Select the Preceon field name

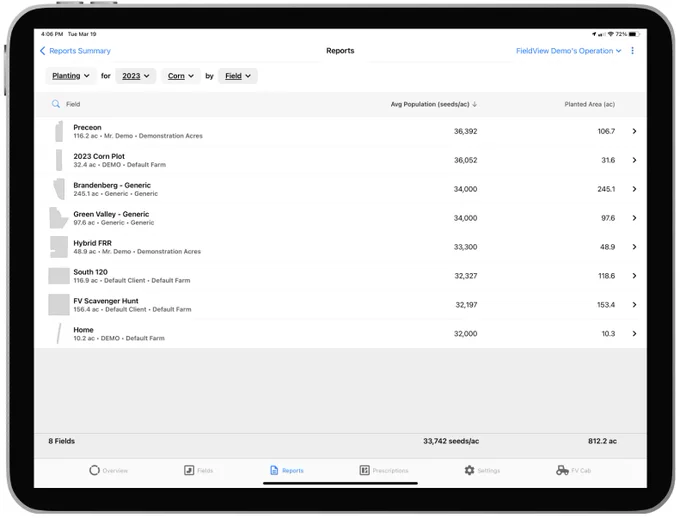[87, 127]
